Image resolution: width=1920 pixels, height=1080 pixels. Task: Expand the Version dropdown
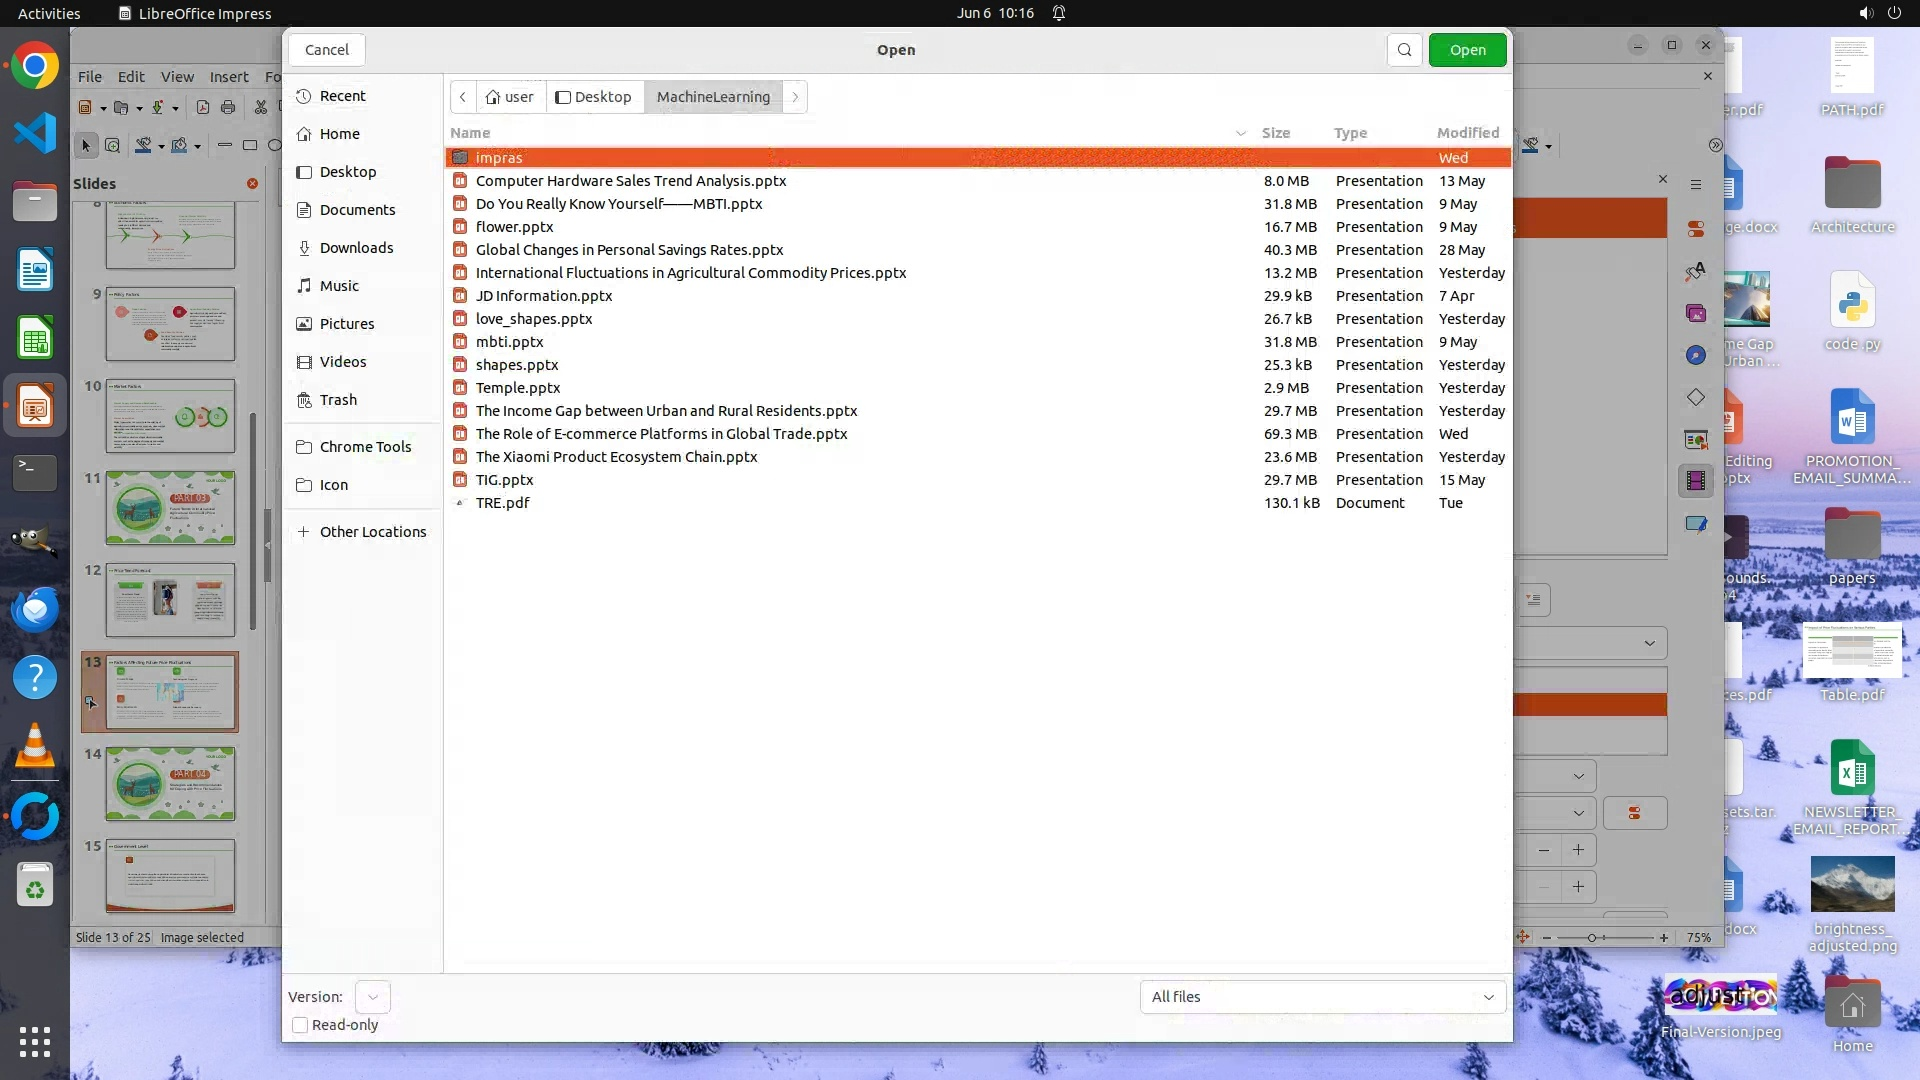(373, 997)
